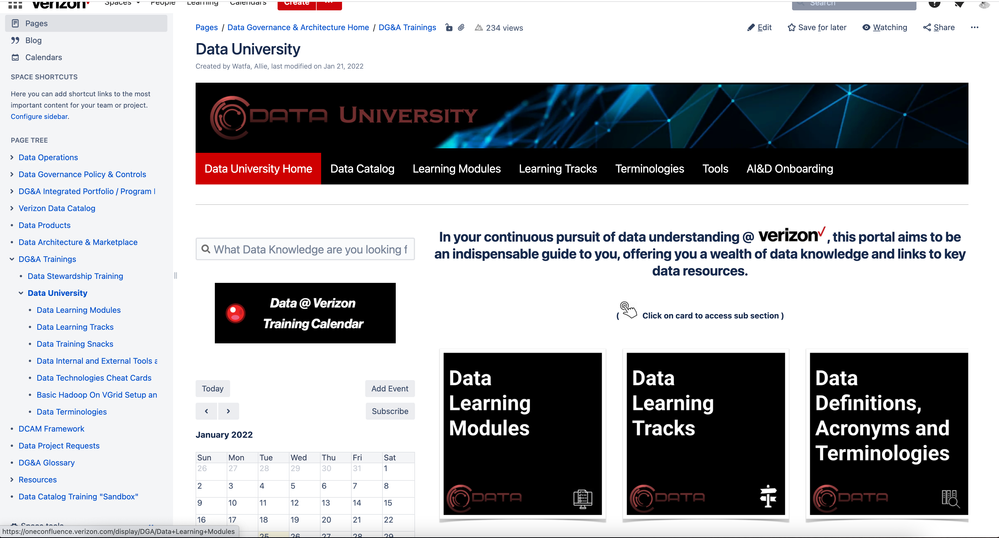Open DG&A Glossary in the tree
The height and width of the screenshot is (538, 999).
47,463
